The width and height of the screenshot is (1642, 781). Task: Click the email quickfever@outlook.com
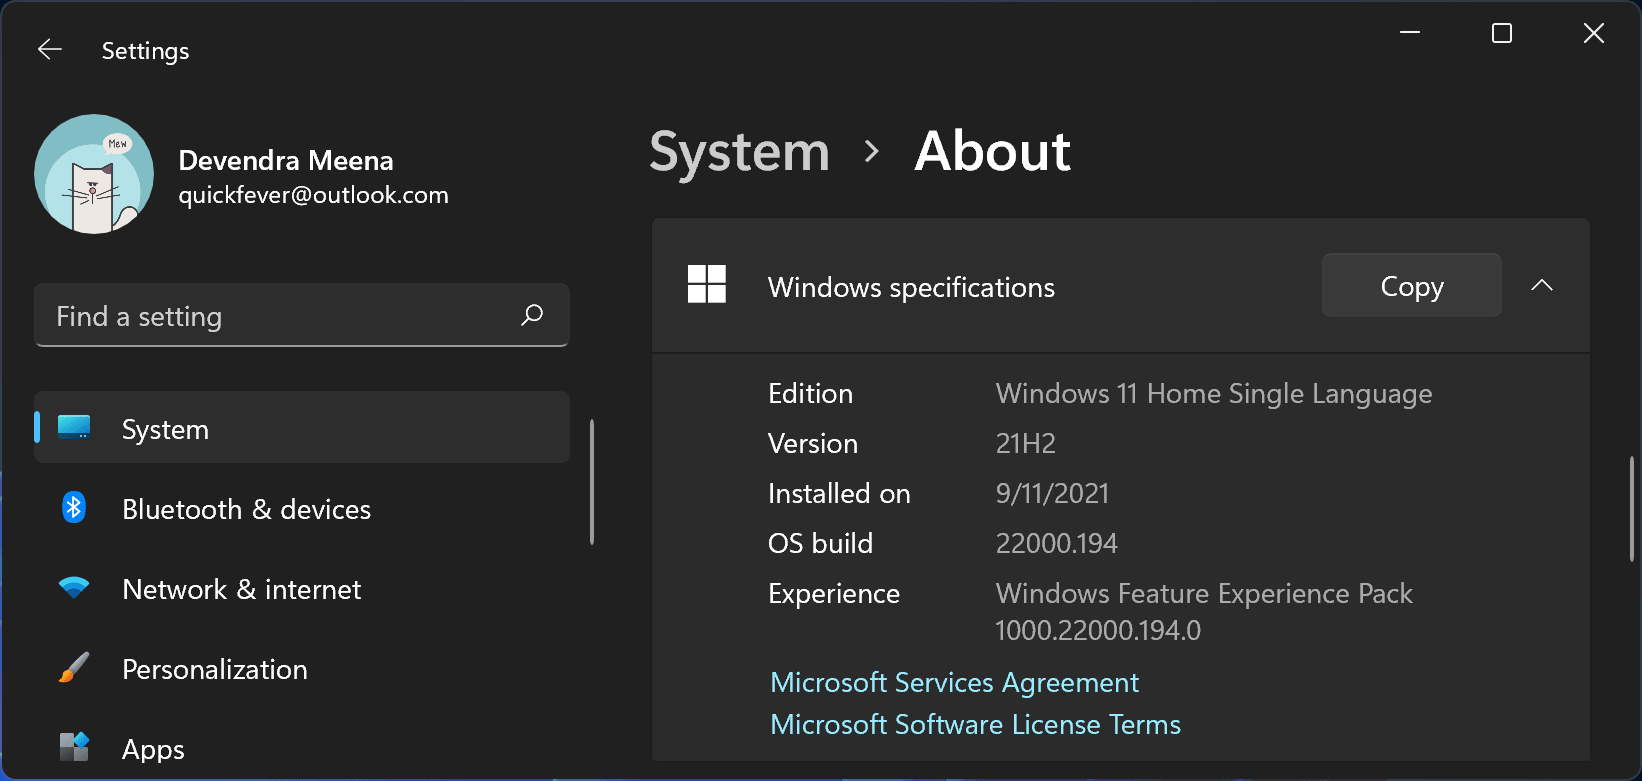coord(313,195)
